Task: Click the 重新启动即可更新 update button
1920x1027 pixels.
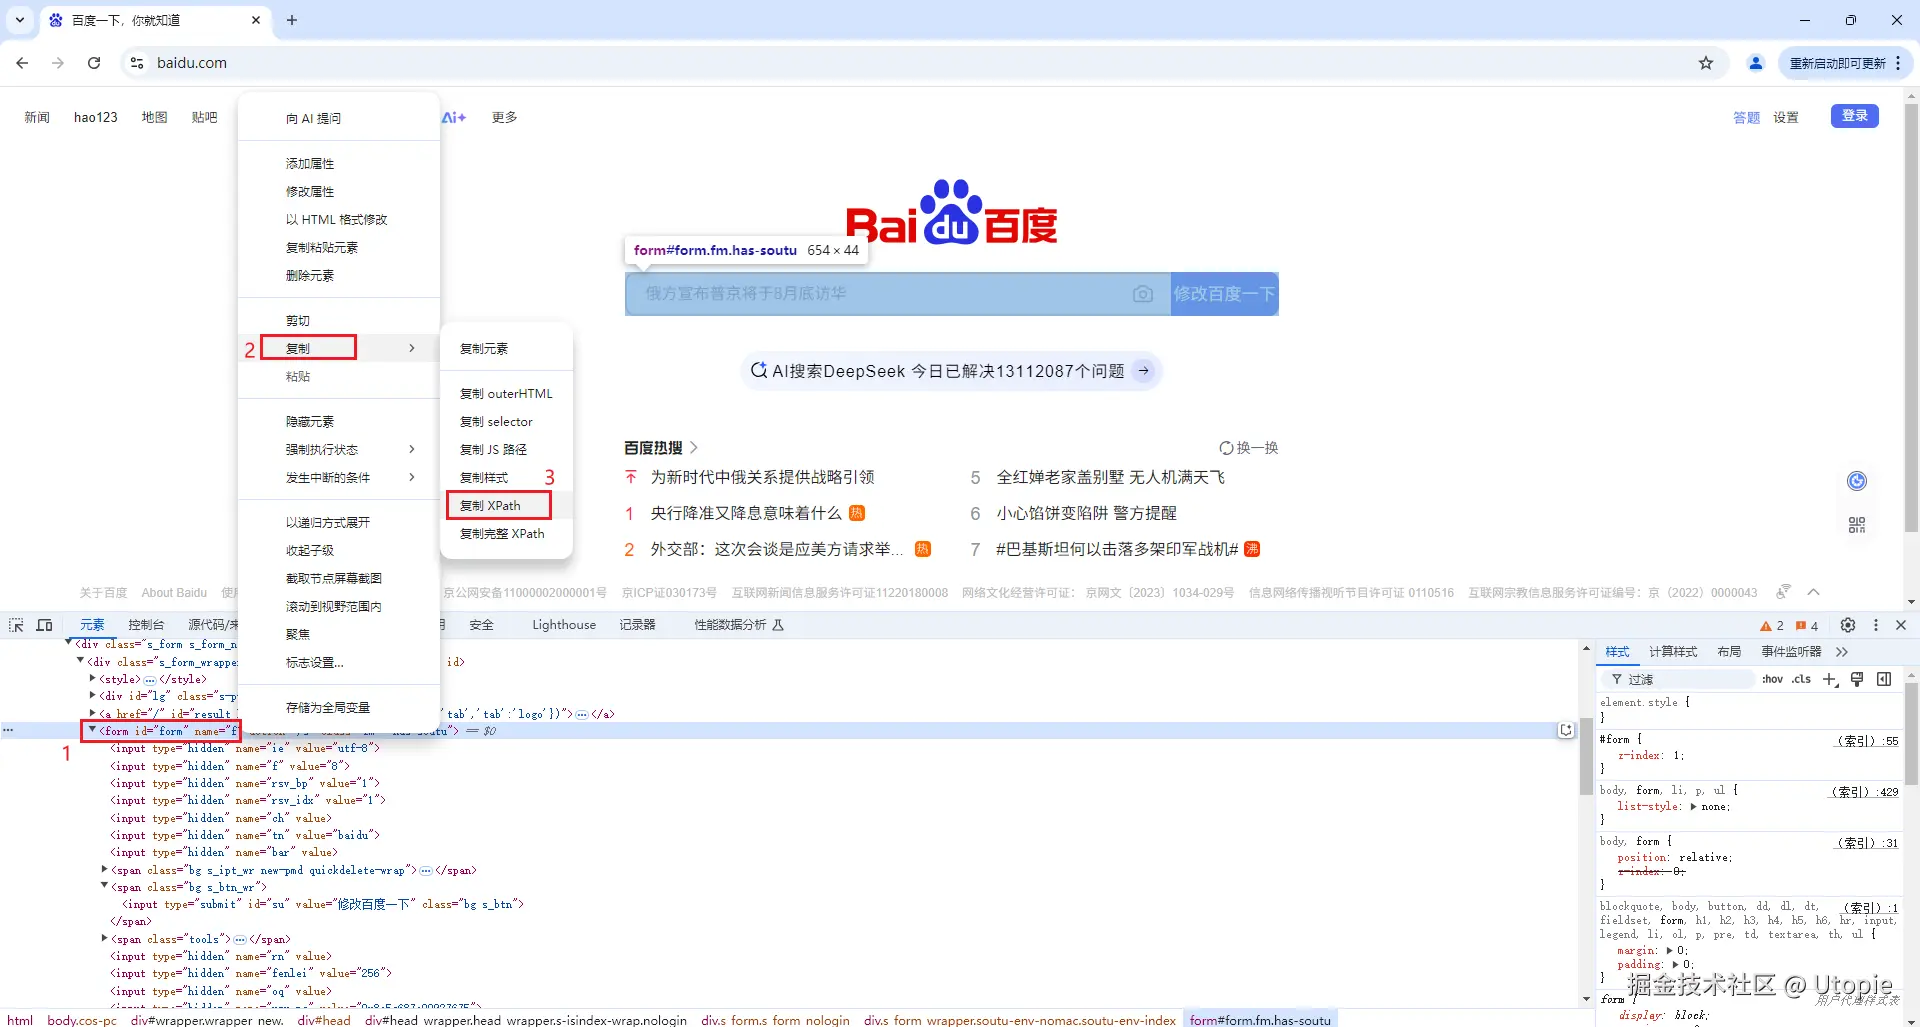Action: click(x=1838, y=63)
